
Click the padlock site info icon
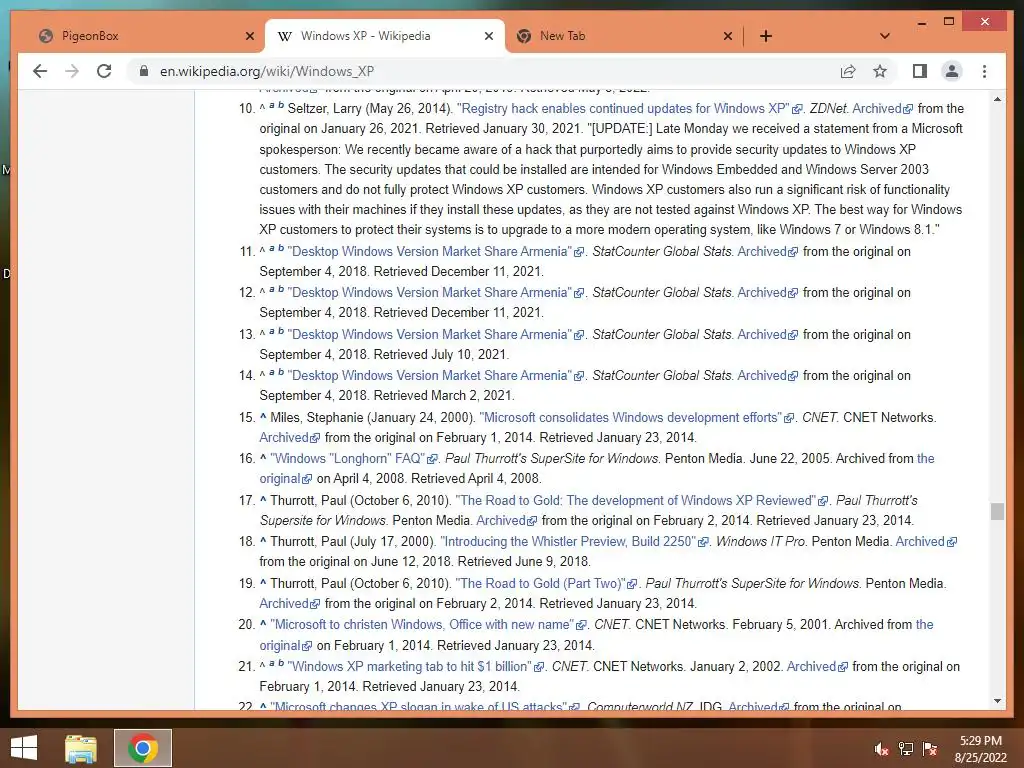pyautogui.click(x=144, y=71)
